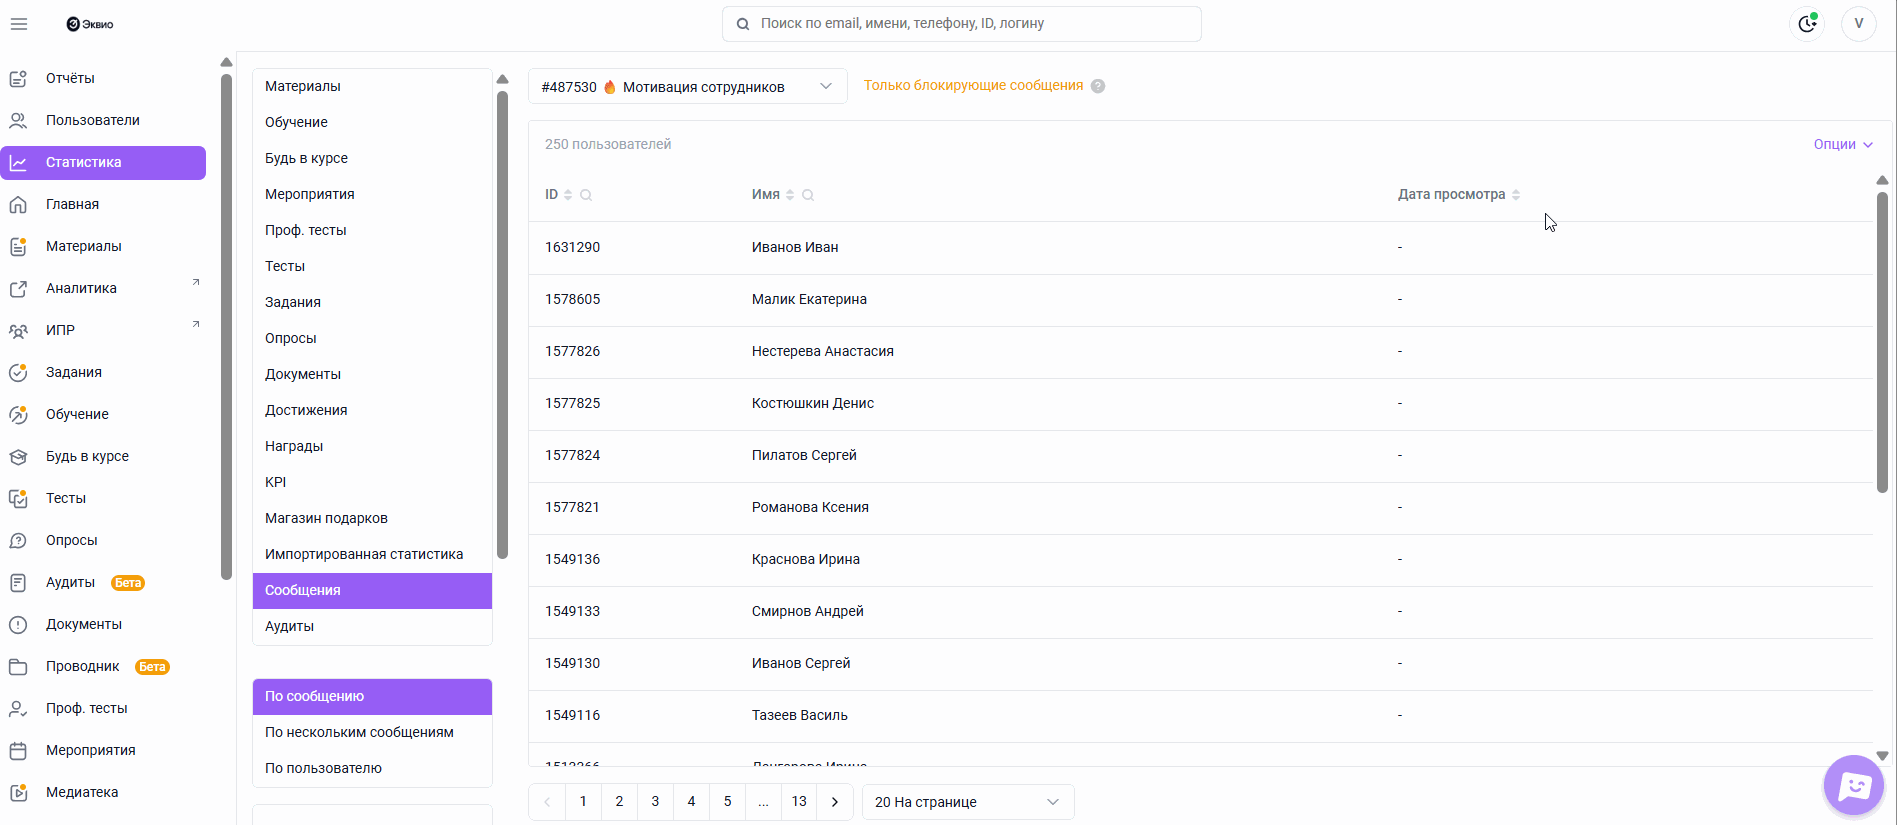Open the search filter for ID column
The height and width of the screenshot is (825, 1897).
pos(586,195)
